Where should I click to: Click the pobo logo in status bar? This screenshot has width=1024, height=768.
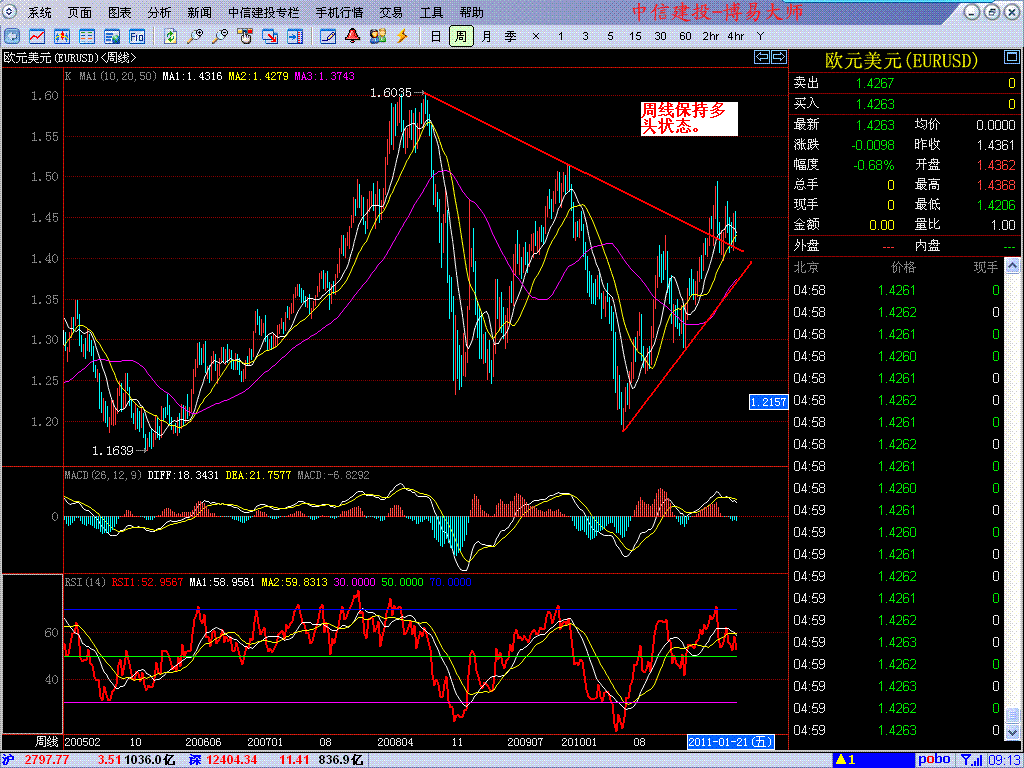coord(936,760)
